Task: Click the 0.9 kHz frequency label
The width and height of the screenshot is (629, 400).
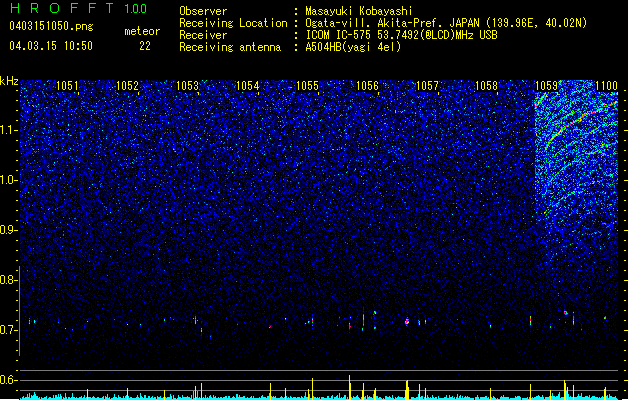Action: 8,230
